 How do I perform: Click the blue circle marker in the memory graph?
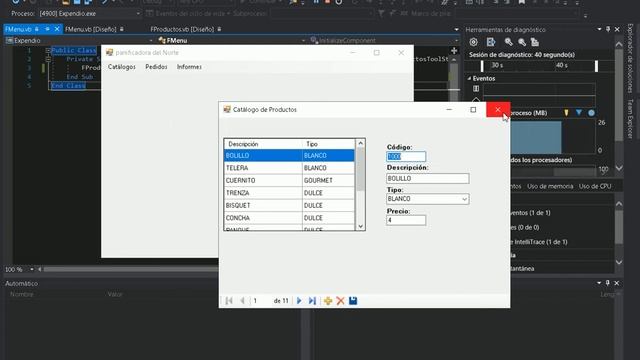pos(591,113)
